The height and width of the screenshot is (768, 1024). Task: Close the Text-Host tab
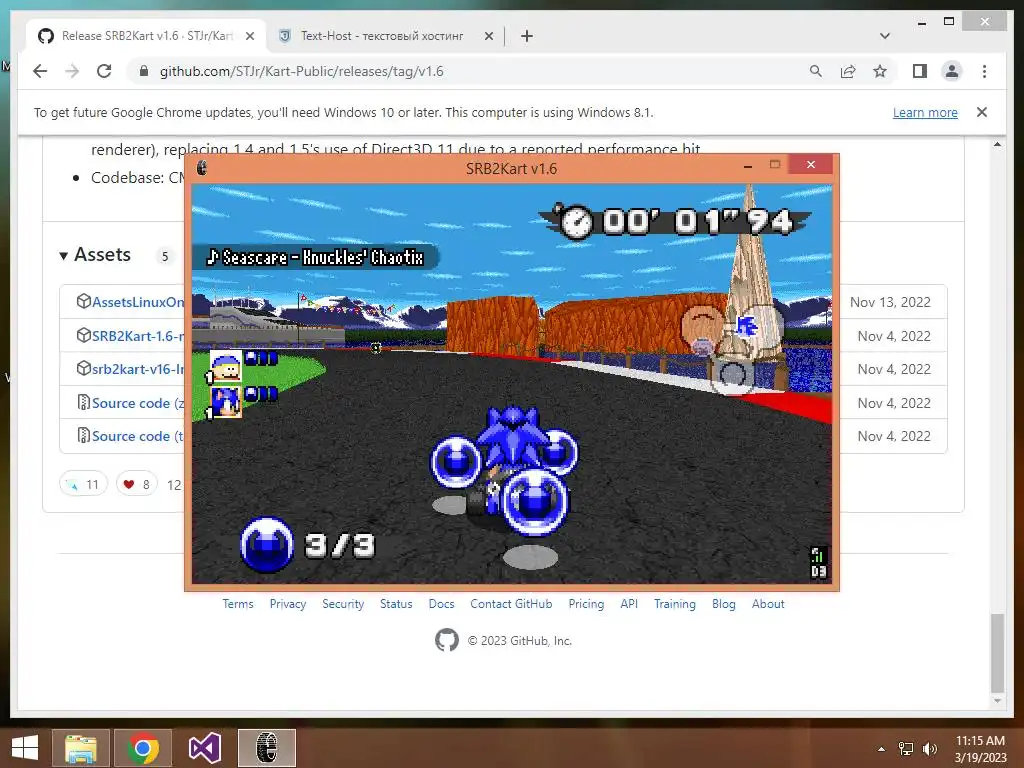[x=488, y=36]
